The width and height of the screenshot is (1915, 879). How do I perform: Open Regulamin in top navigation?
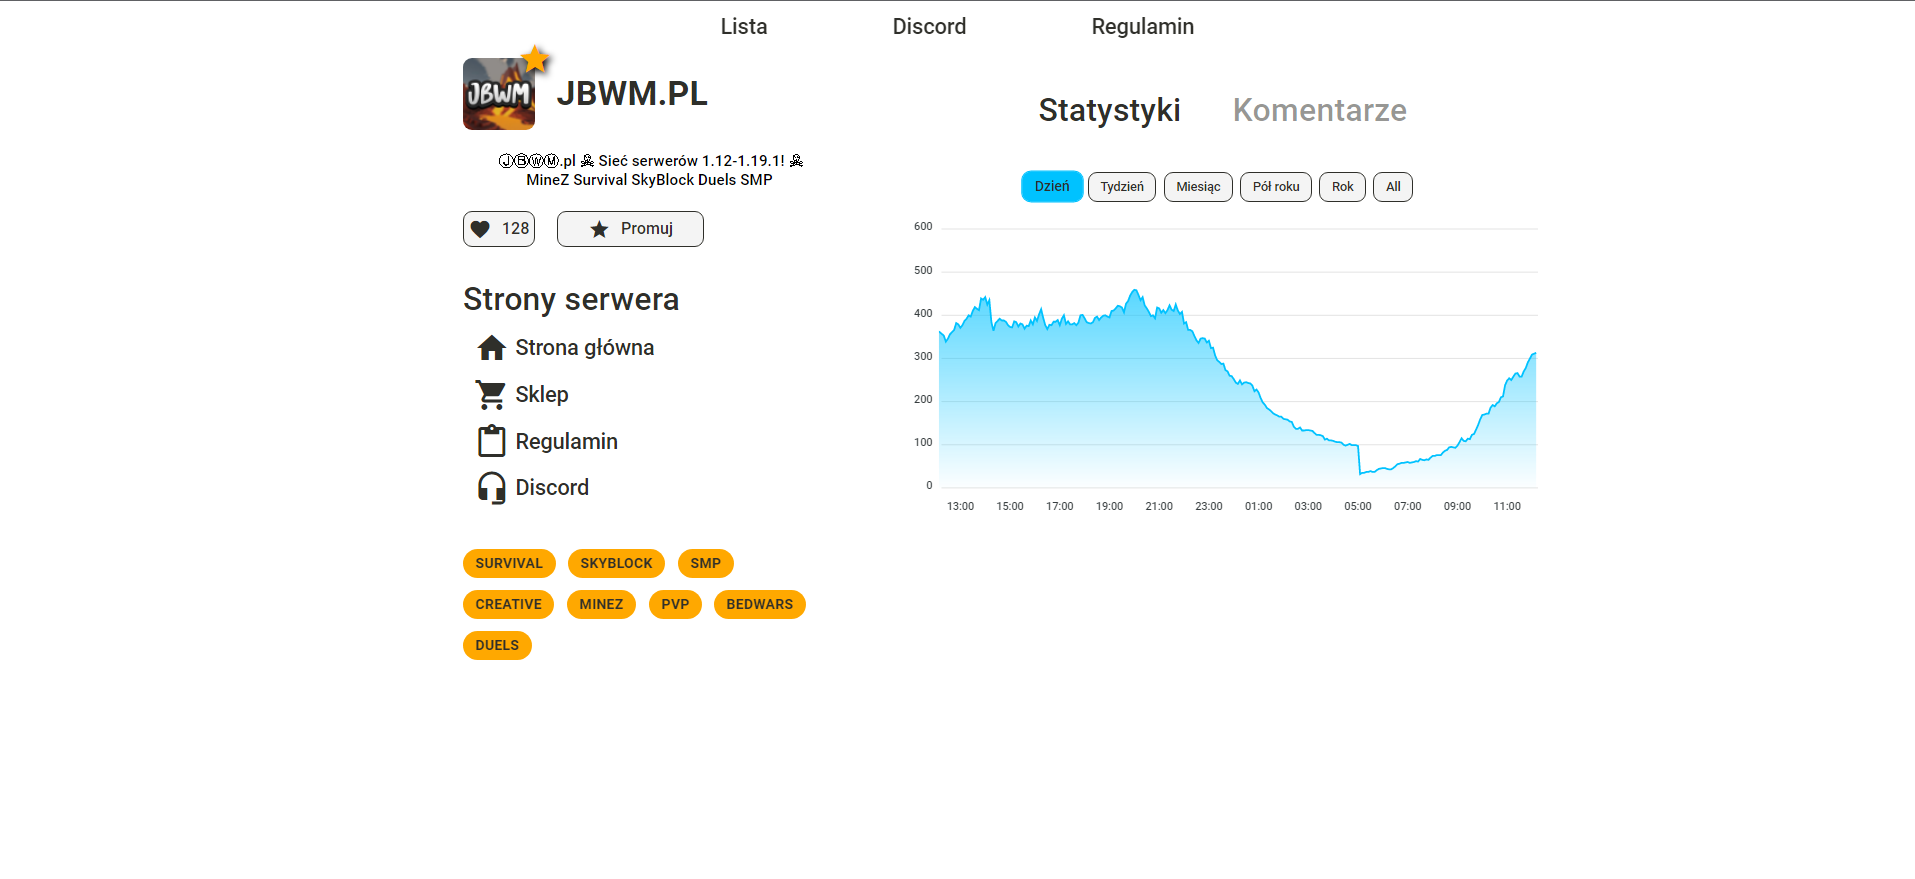[1142, 27]
